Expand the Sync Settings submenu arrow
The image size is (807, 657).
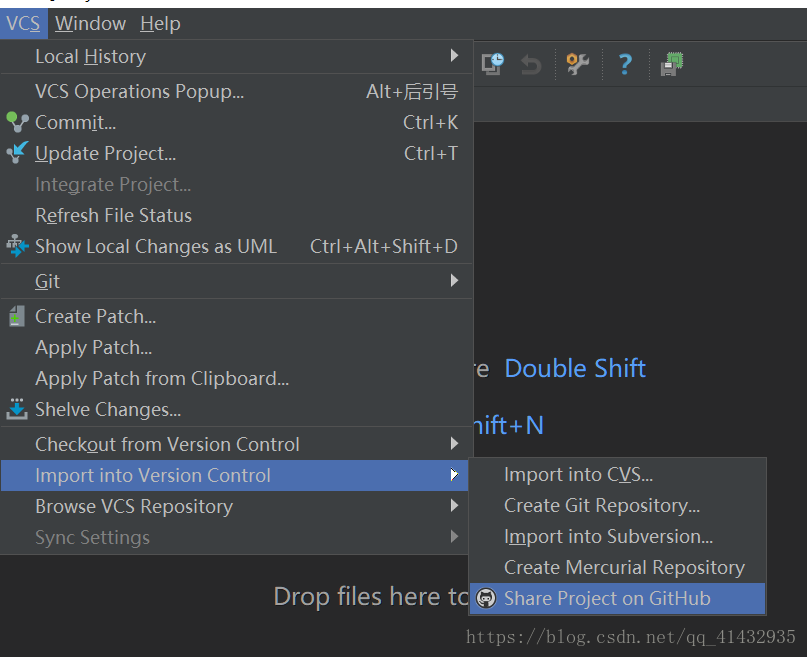point(454,537)
